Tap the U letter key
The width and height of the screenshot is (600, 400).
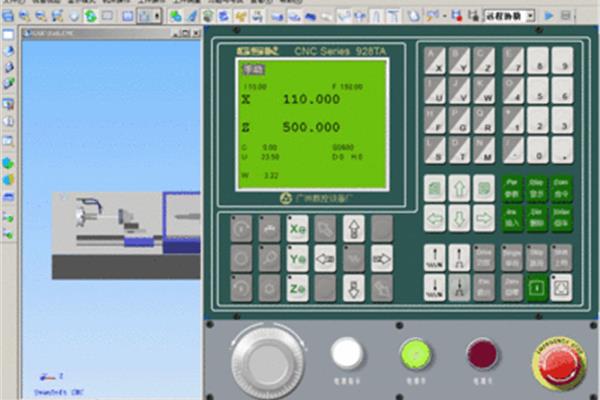tap(435, 90)
